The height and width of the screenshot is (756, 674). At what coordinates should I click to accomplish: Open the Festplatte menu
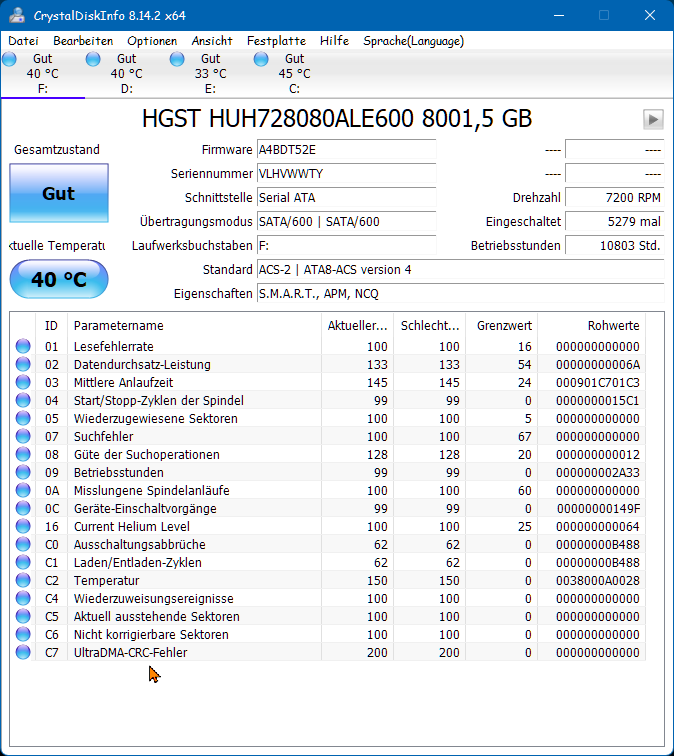276,41
